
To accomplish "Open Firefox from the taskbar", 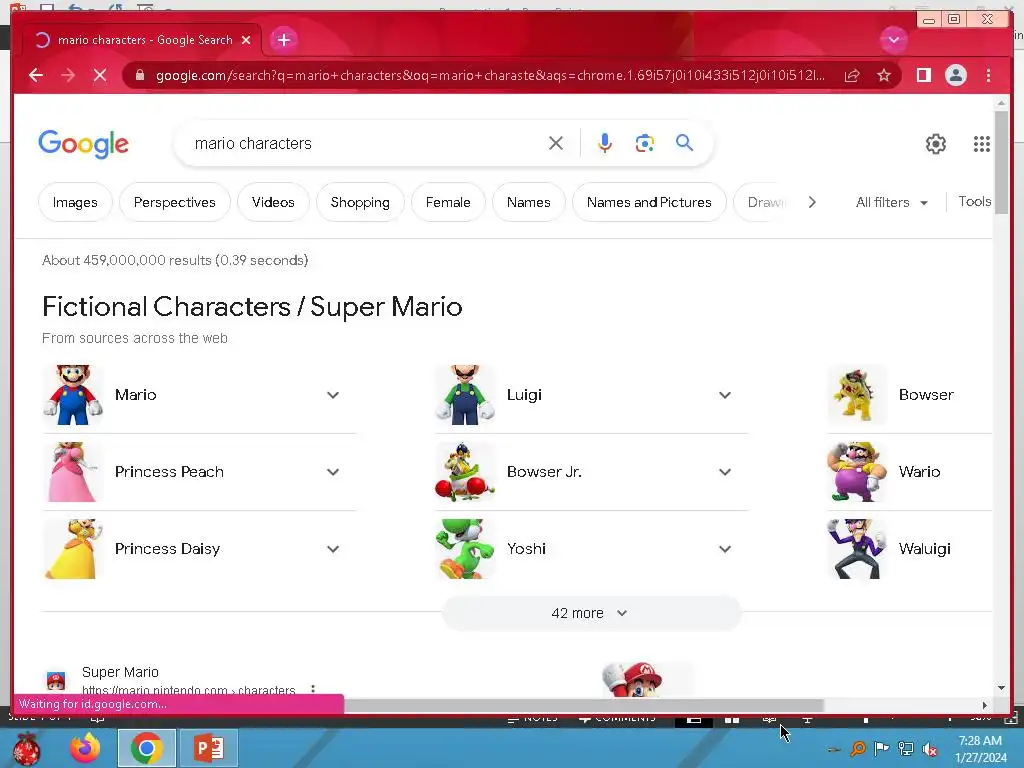I will click(x=86, y=748).
